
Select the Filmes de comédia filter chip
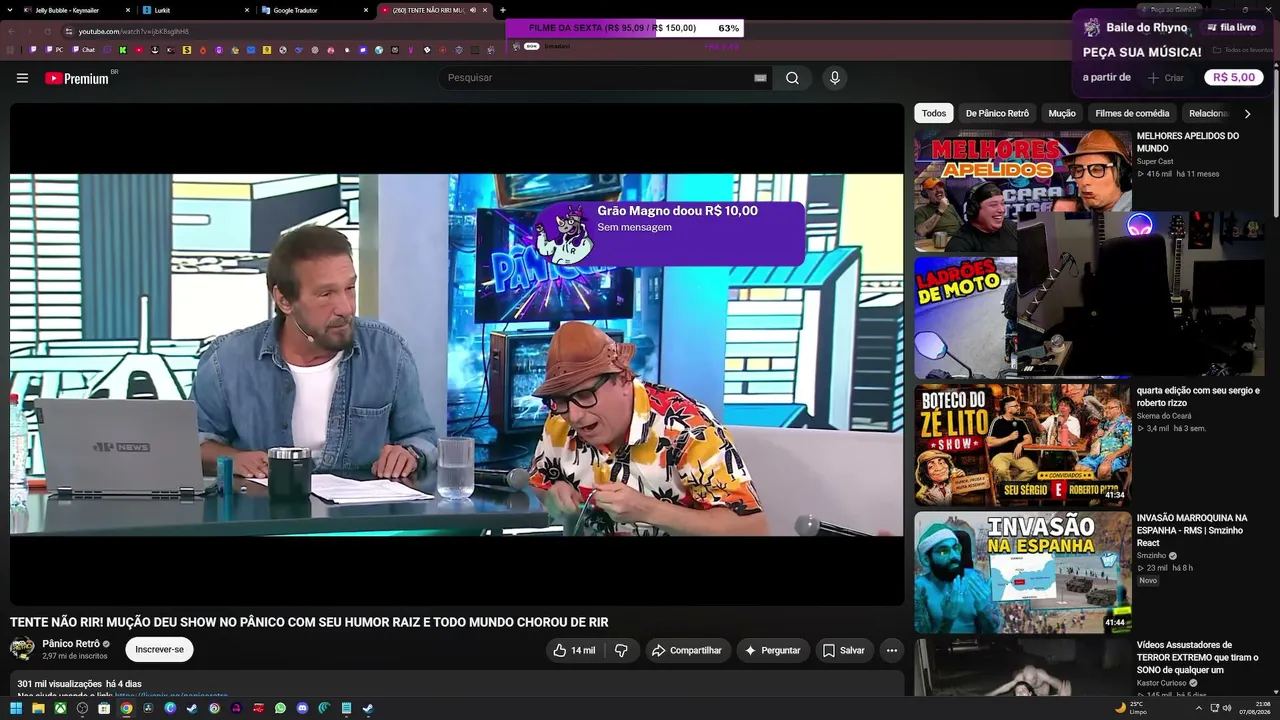tap(1132, 114)
